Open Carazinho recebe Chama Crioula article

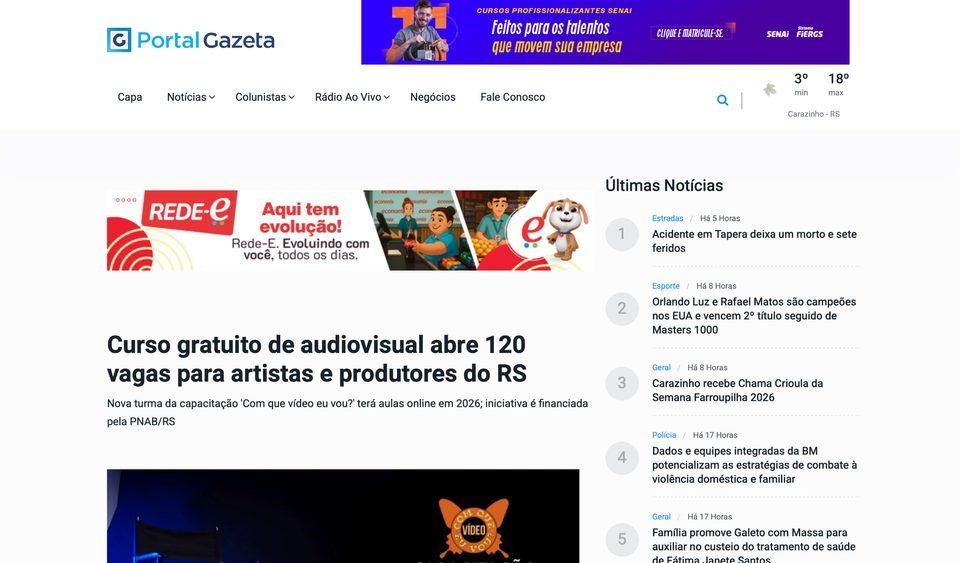[x=738, y=390]
